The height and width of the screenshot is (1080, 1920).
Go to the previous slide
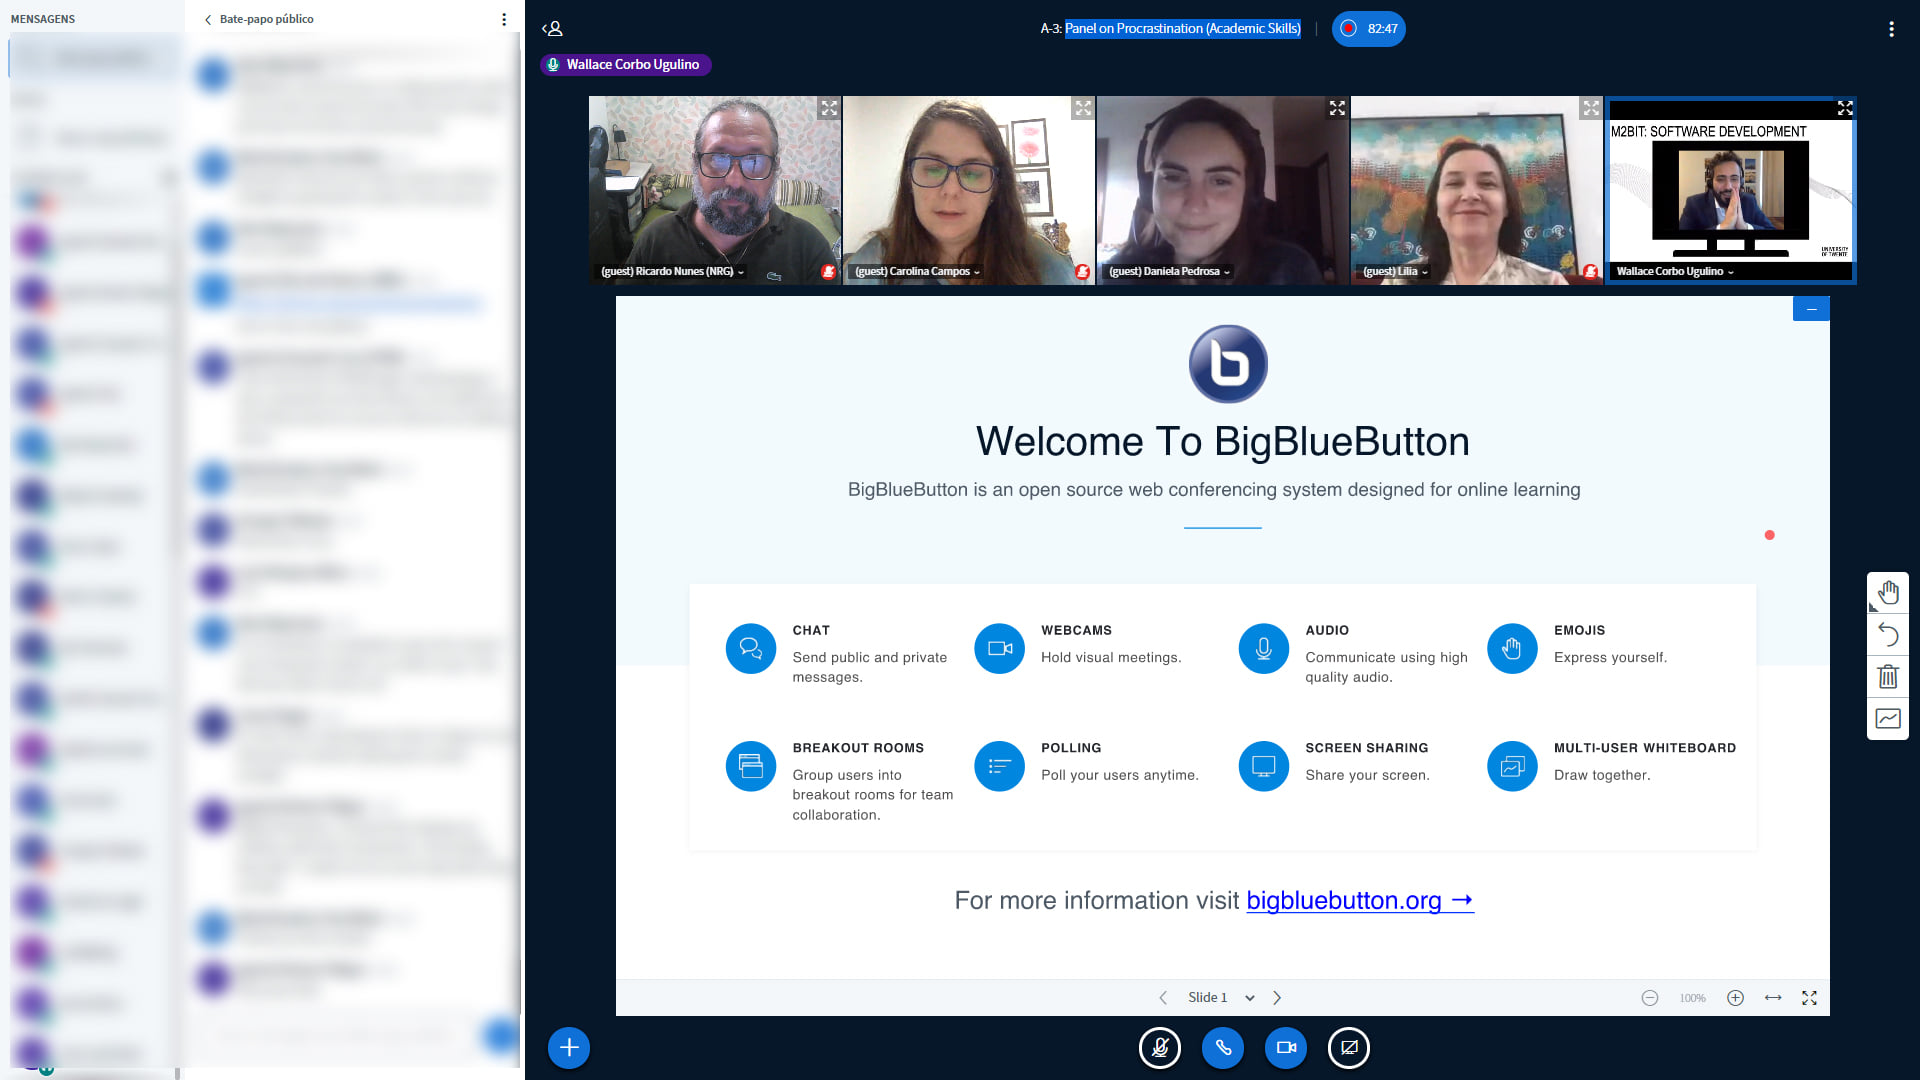tap(1163, 998)
